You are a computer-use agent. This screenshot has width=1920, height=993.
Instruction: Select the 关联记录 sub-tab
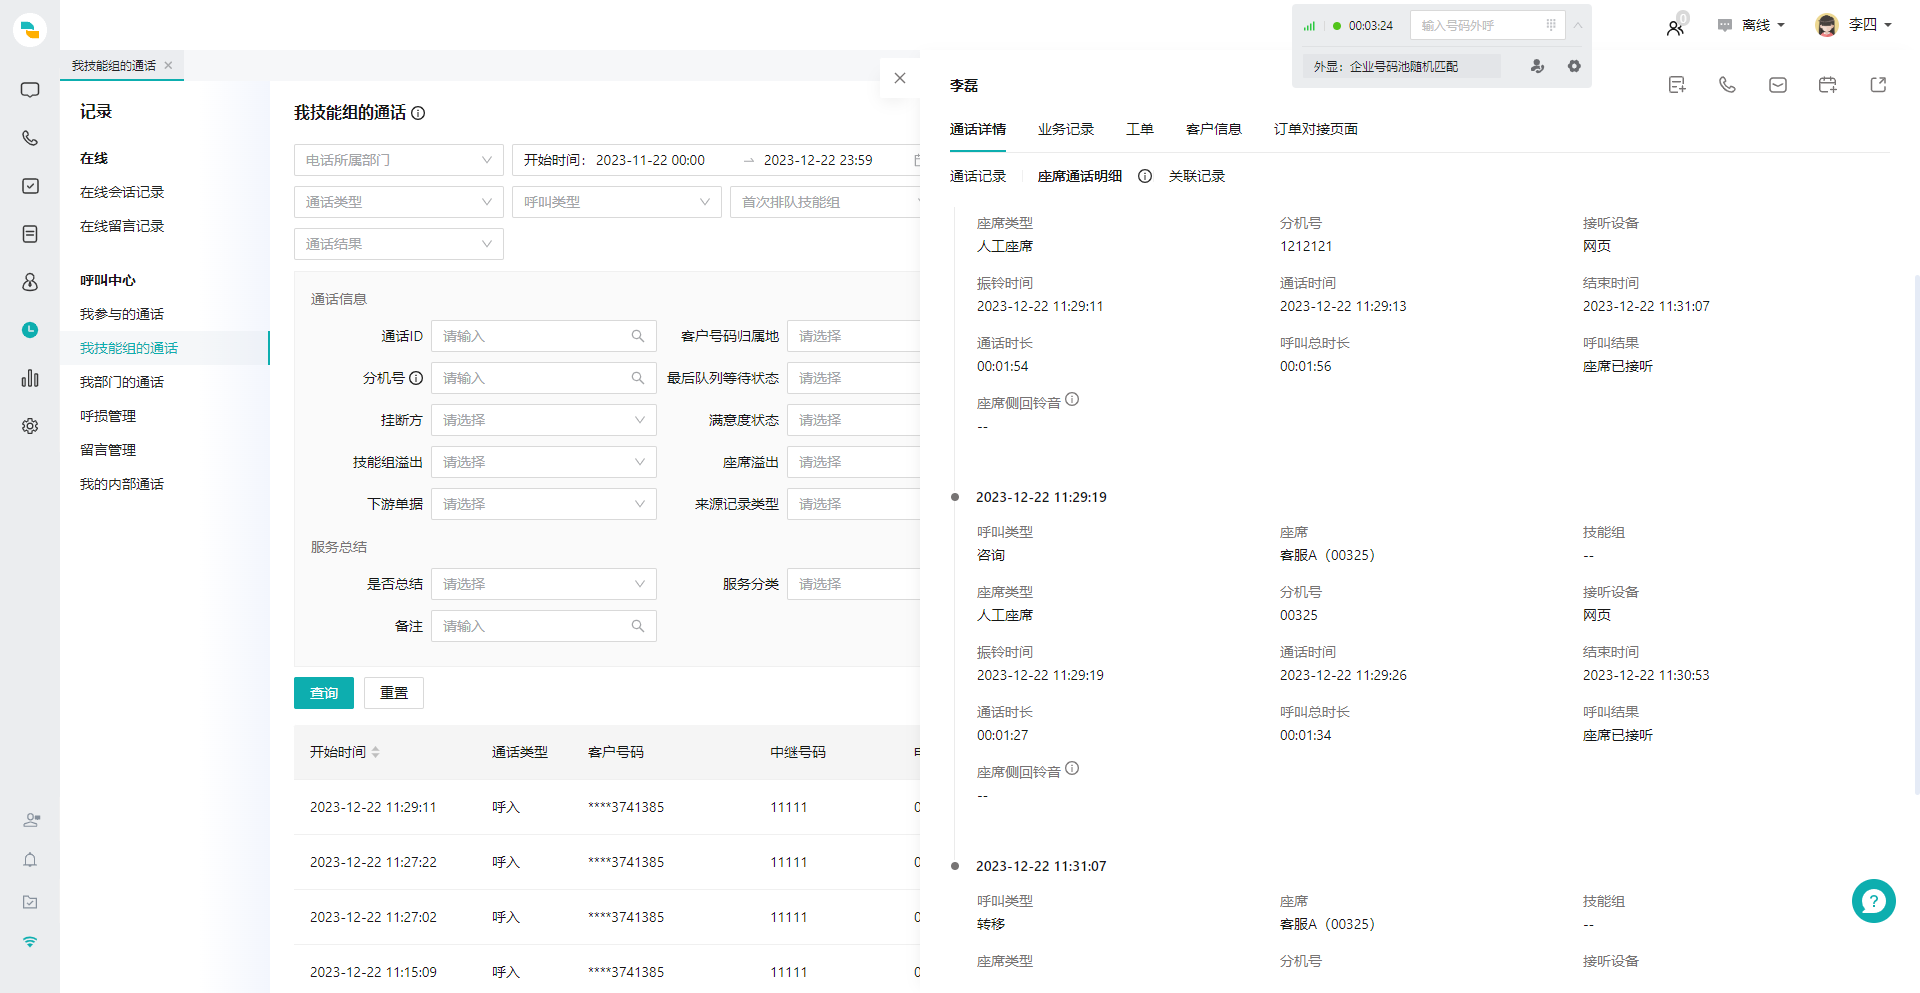[1197, 176]
